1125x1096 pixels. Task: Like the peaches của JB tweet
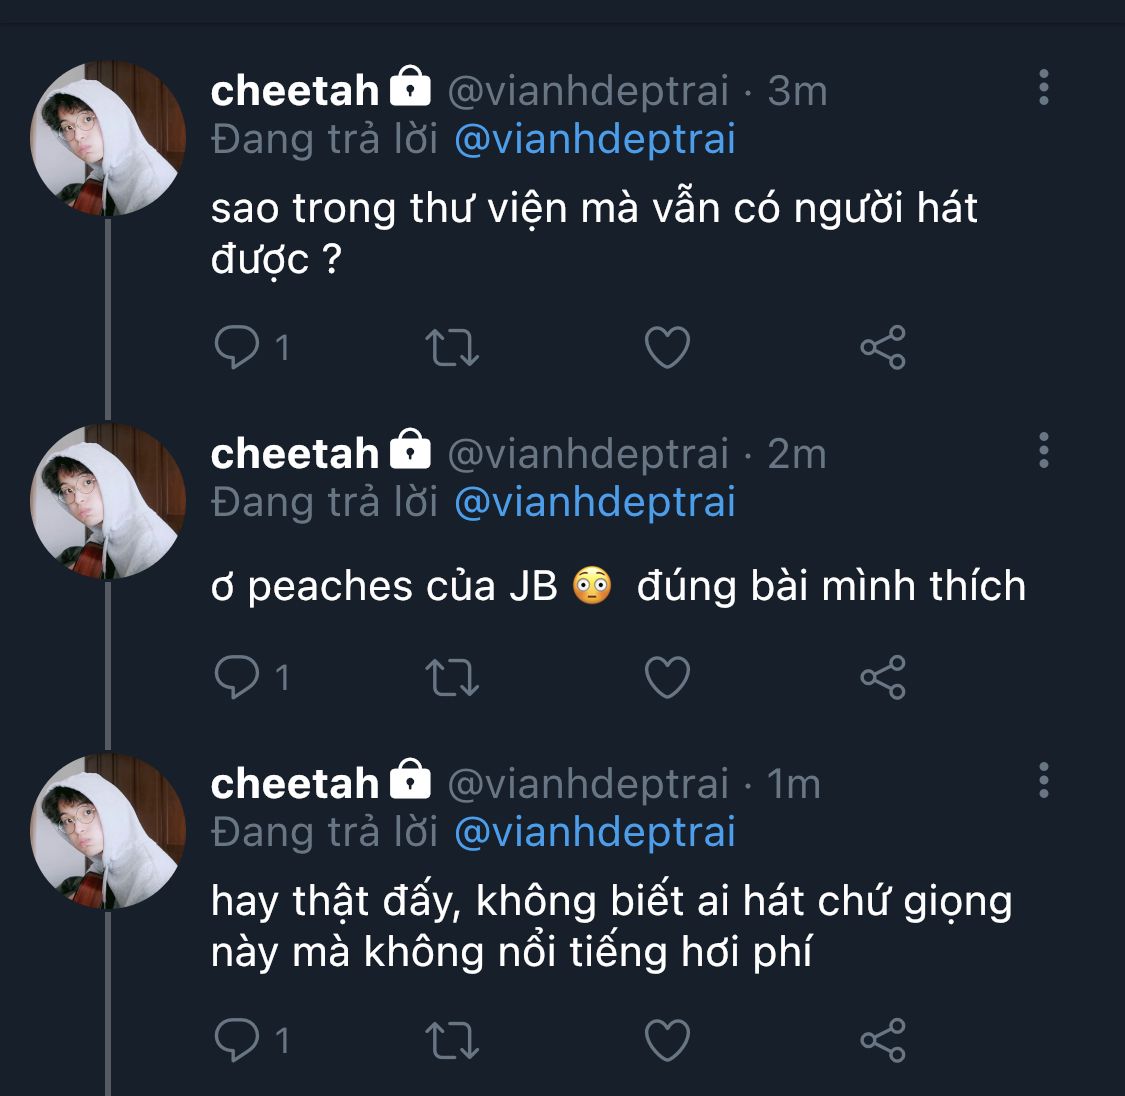pos(667,678)
